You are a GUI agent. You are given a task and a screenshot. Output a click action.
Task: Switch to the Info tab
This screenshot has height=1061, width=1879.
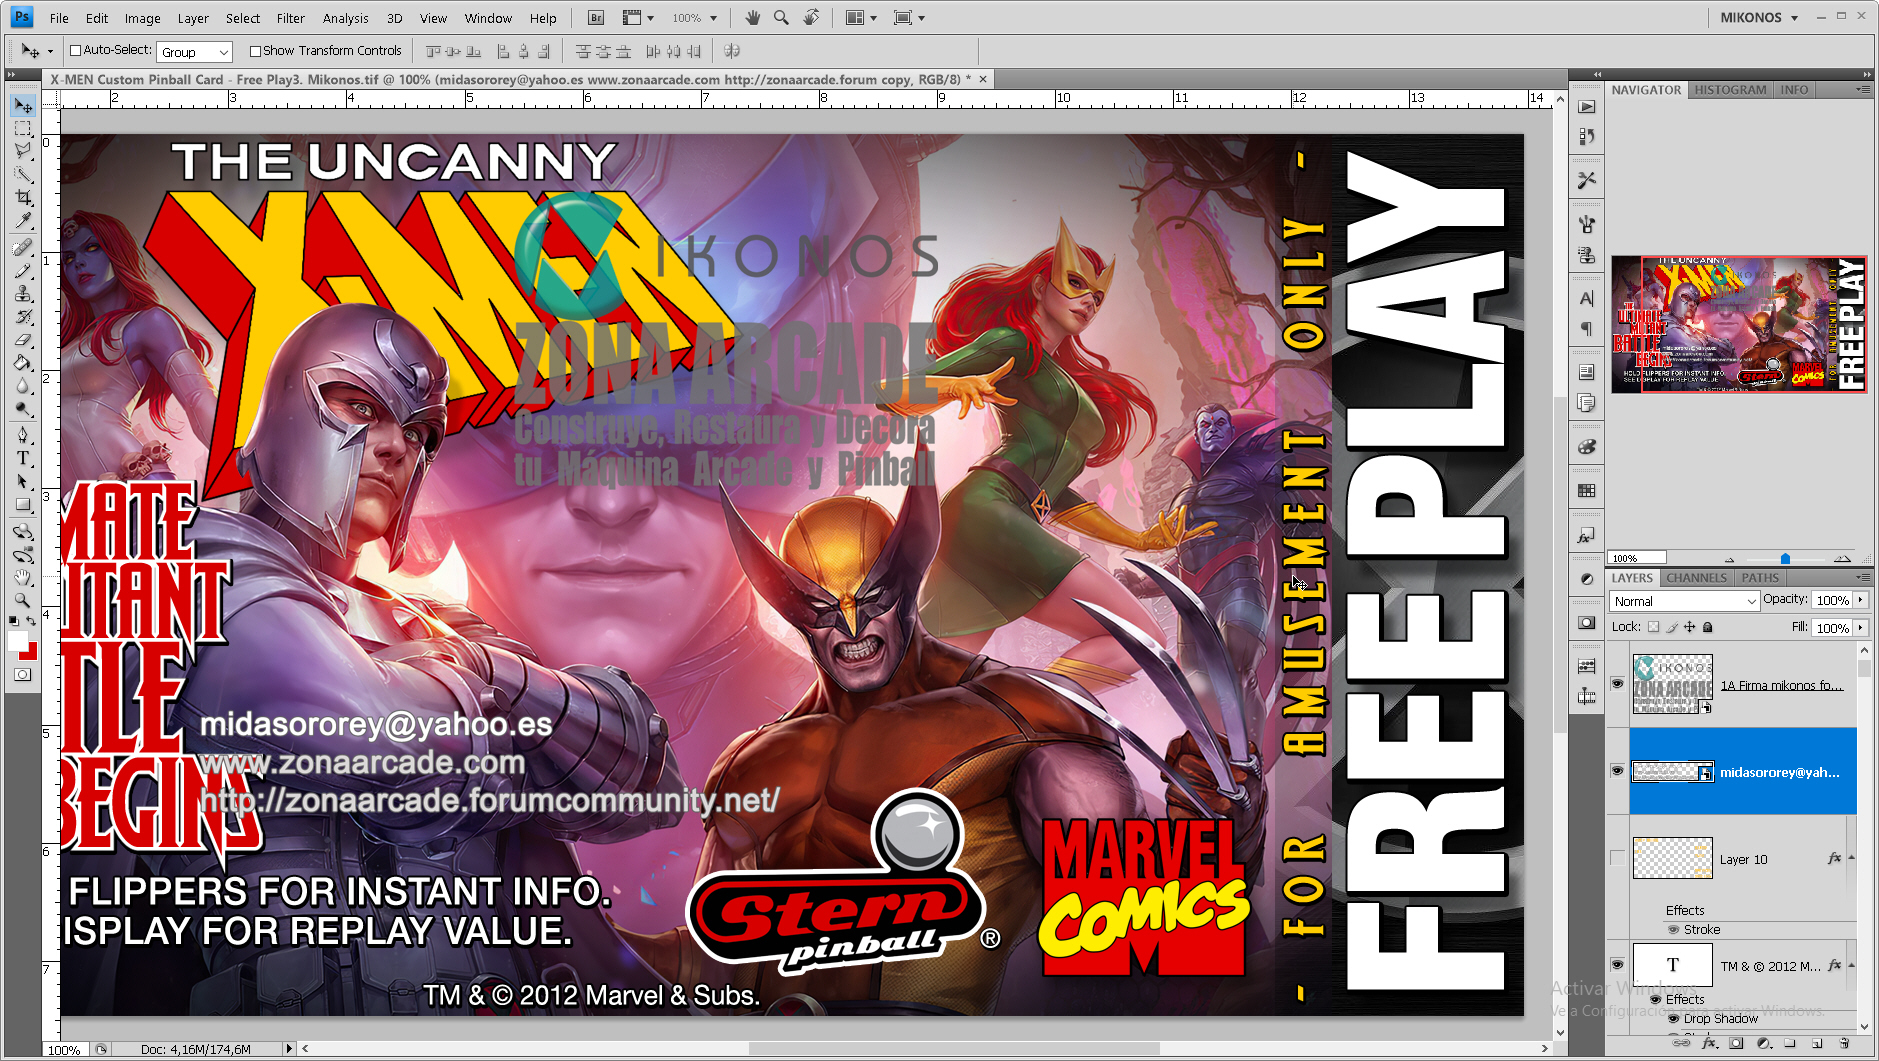pyautogui.click(x=1794, y=90)
